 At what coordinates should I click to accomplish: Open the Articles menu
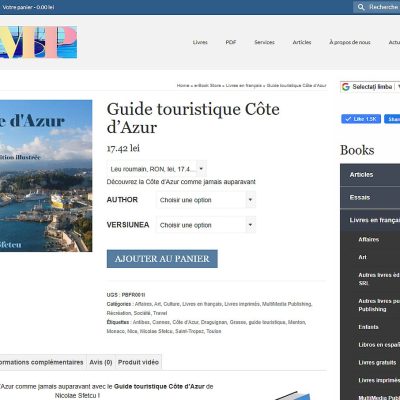[302, 42]
